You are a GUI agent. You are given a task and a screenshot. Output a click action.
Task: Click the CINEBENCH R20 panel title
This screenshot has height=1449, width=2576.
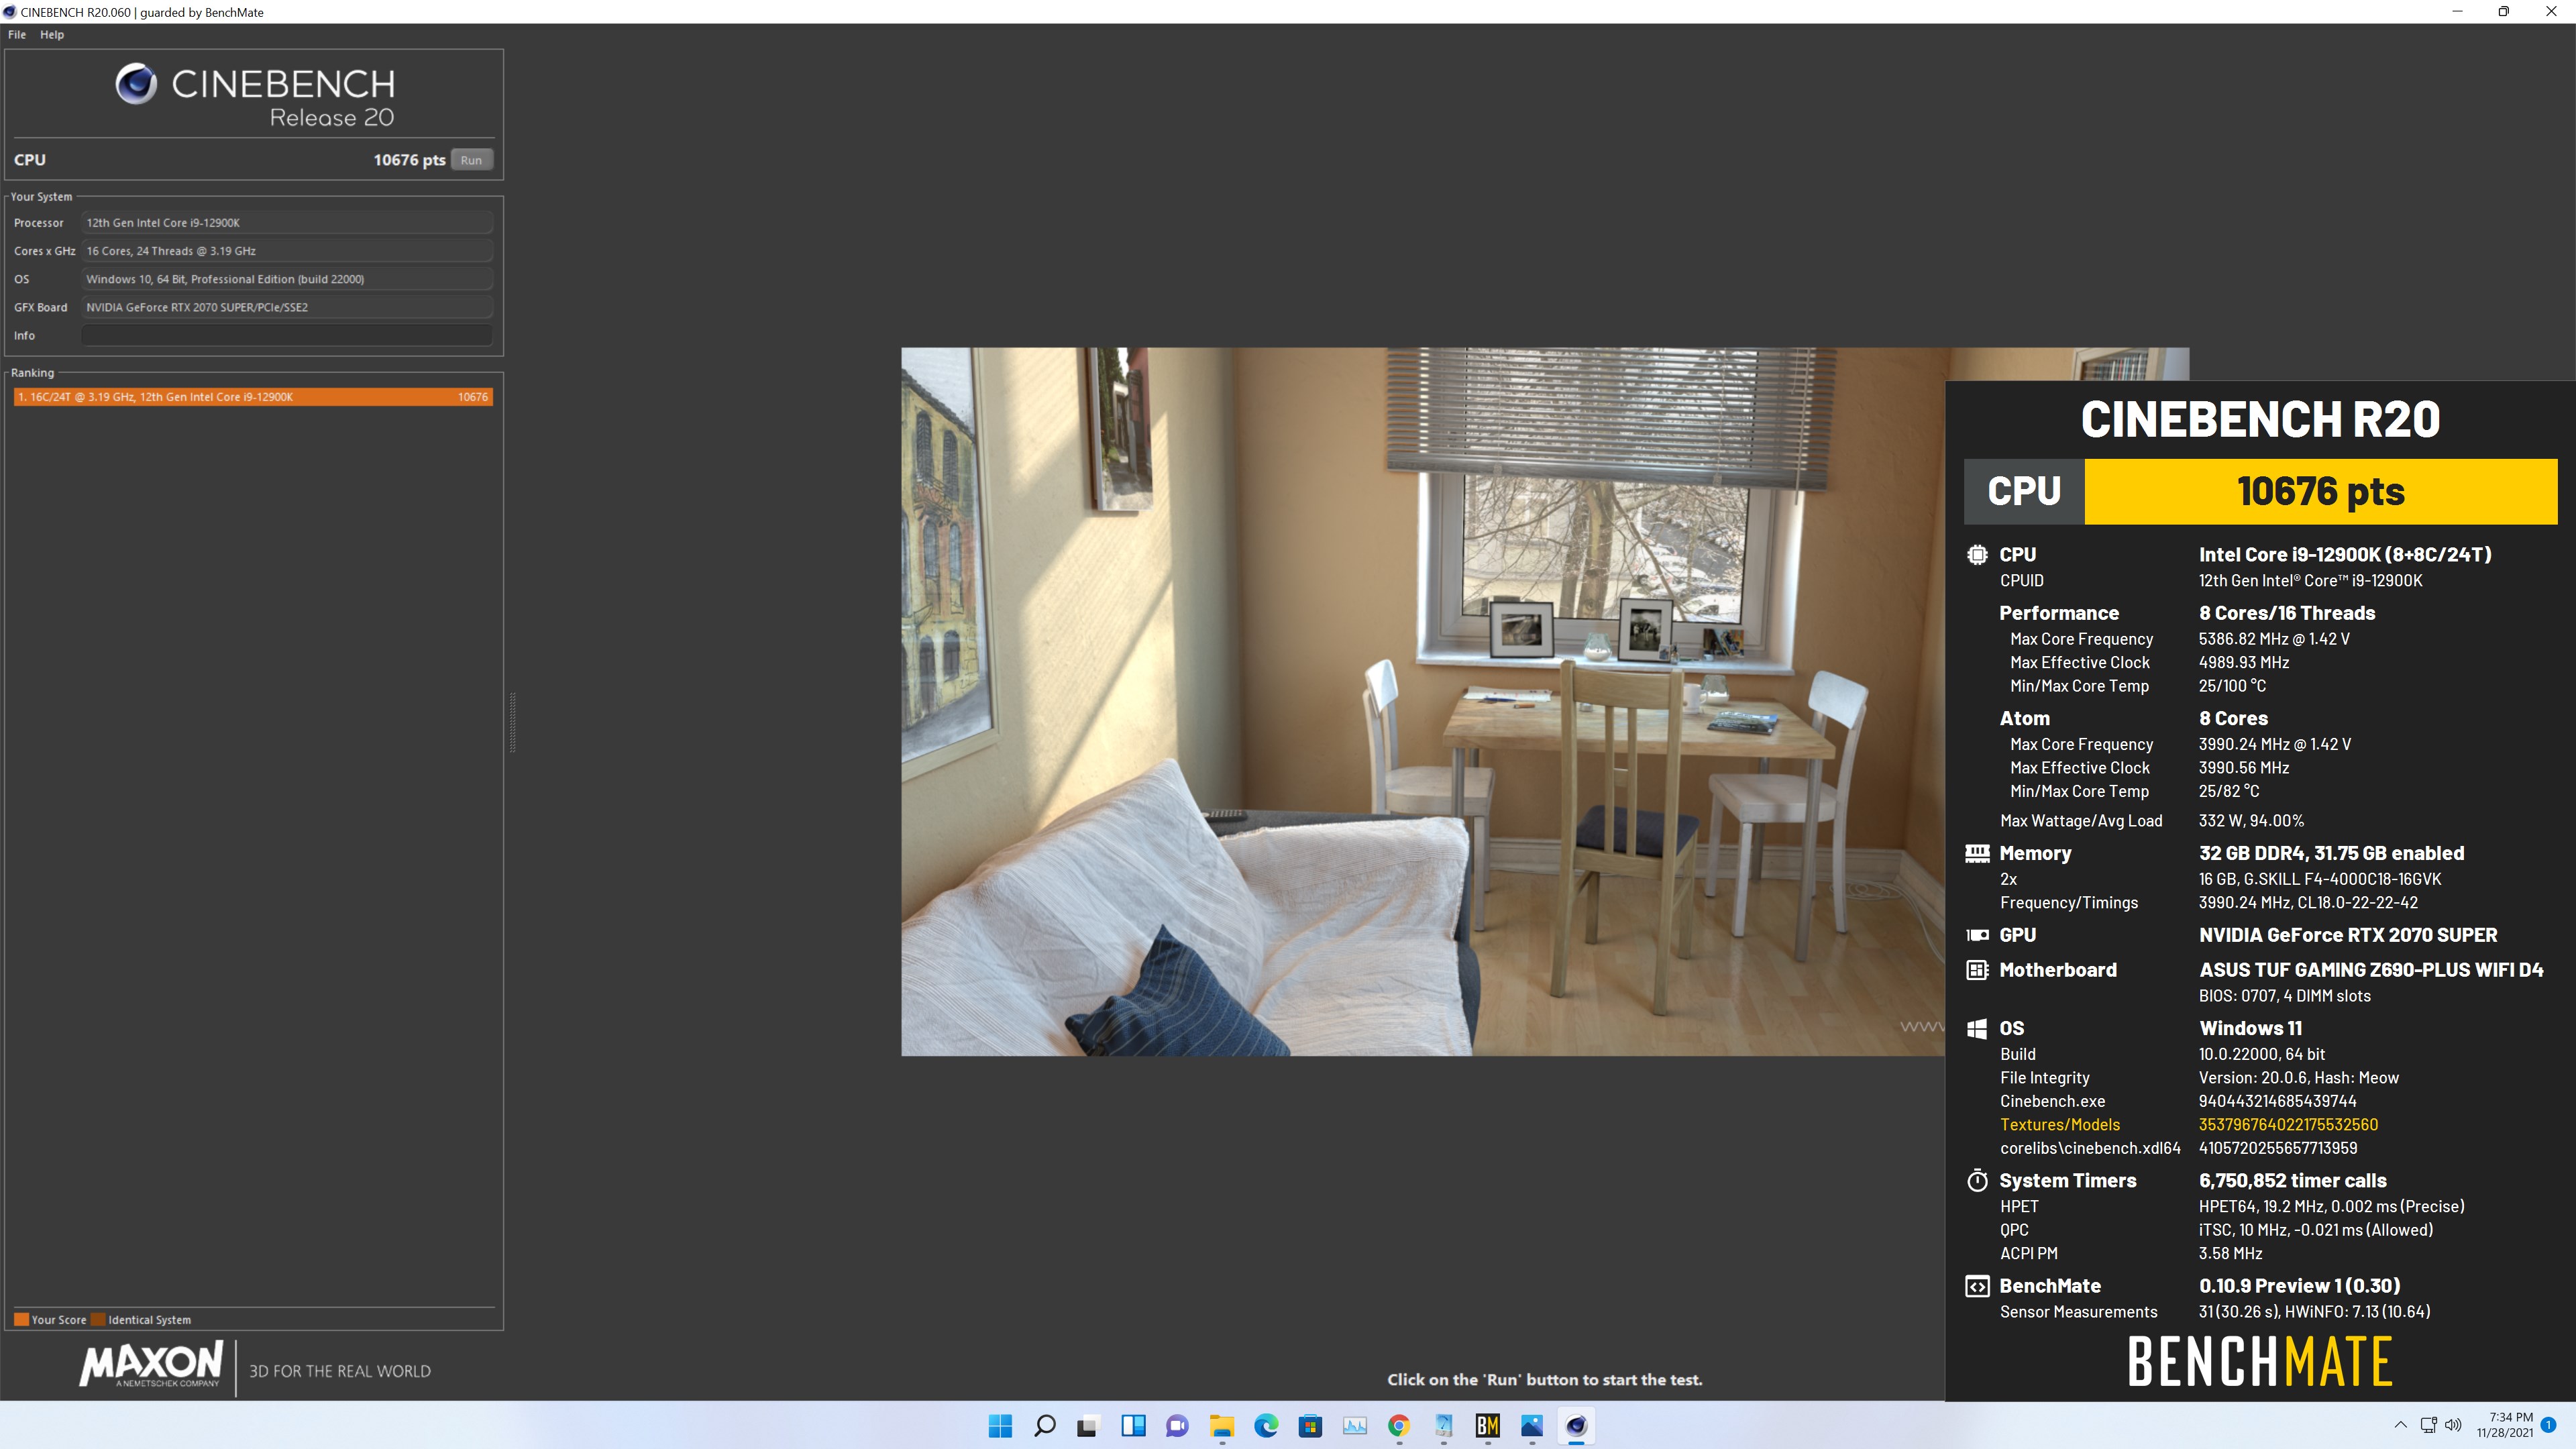click(x=2260, y=419)
